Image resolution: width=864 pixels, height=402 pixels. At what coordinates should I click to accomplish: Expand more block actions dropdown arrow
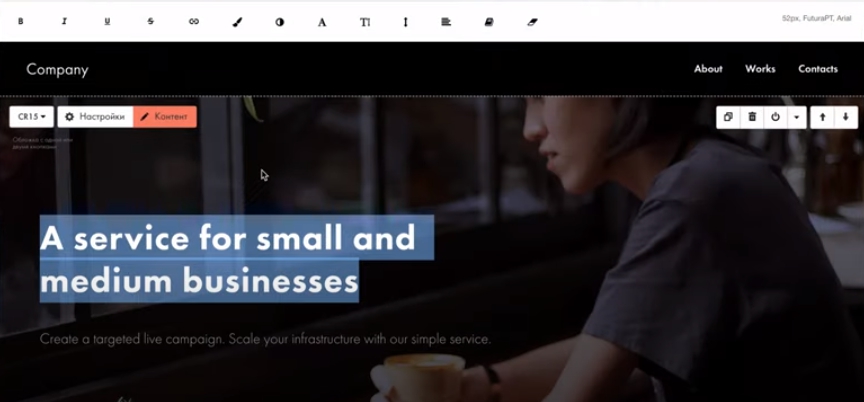797,117
